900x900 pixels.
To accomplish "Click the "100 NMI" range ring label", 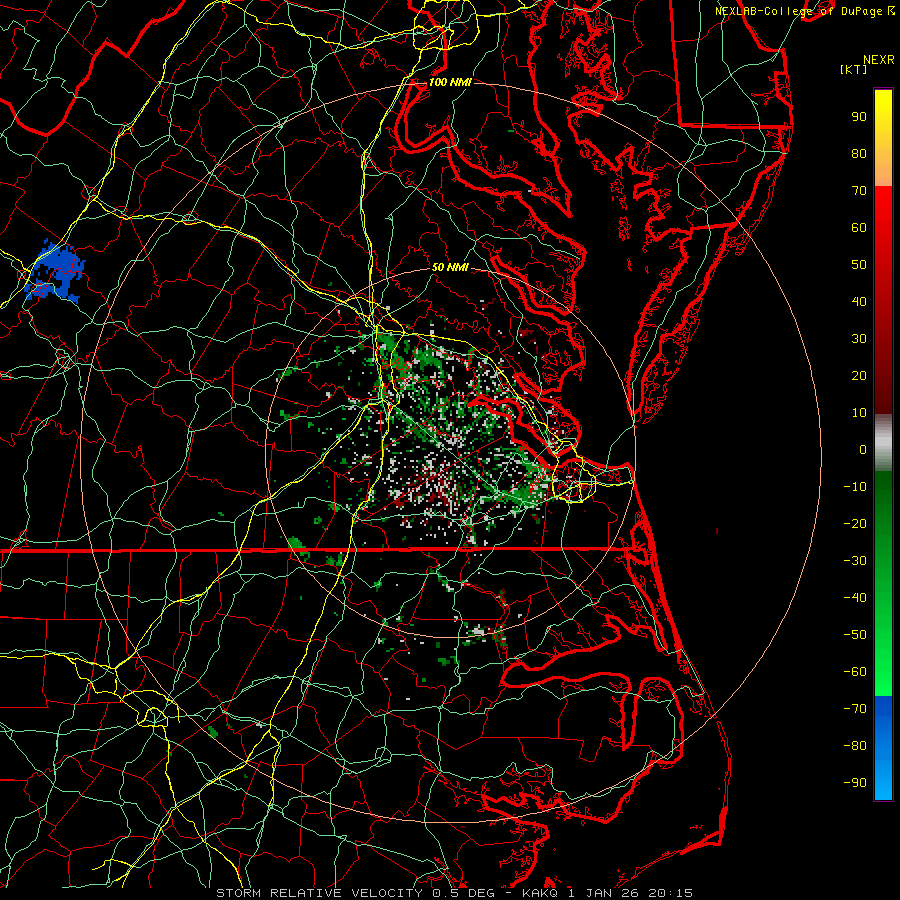I will point(450,82).
